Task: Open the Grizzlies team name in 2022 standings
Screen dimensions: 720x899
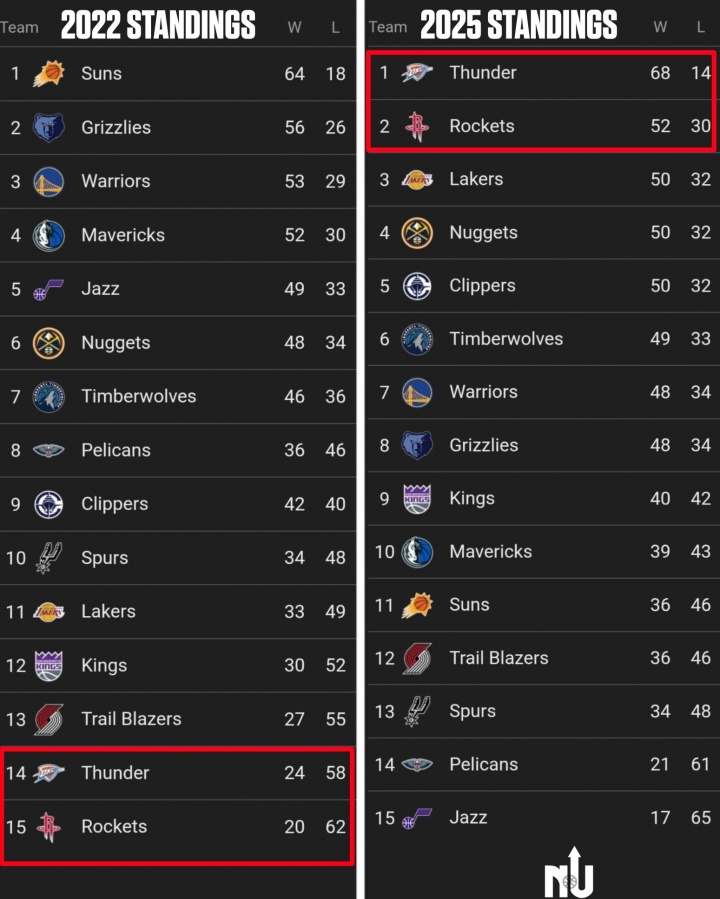Action: [x=116, y=128]
